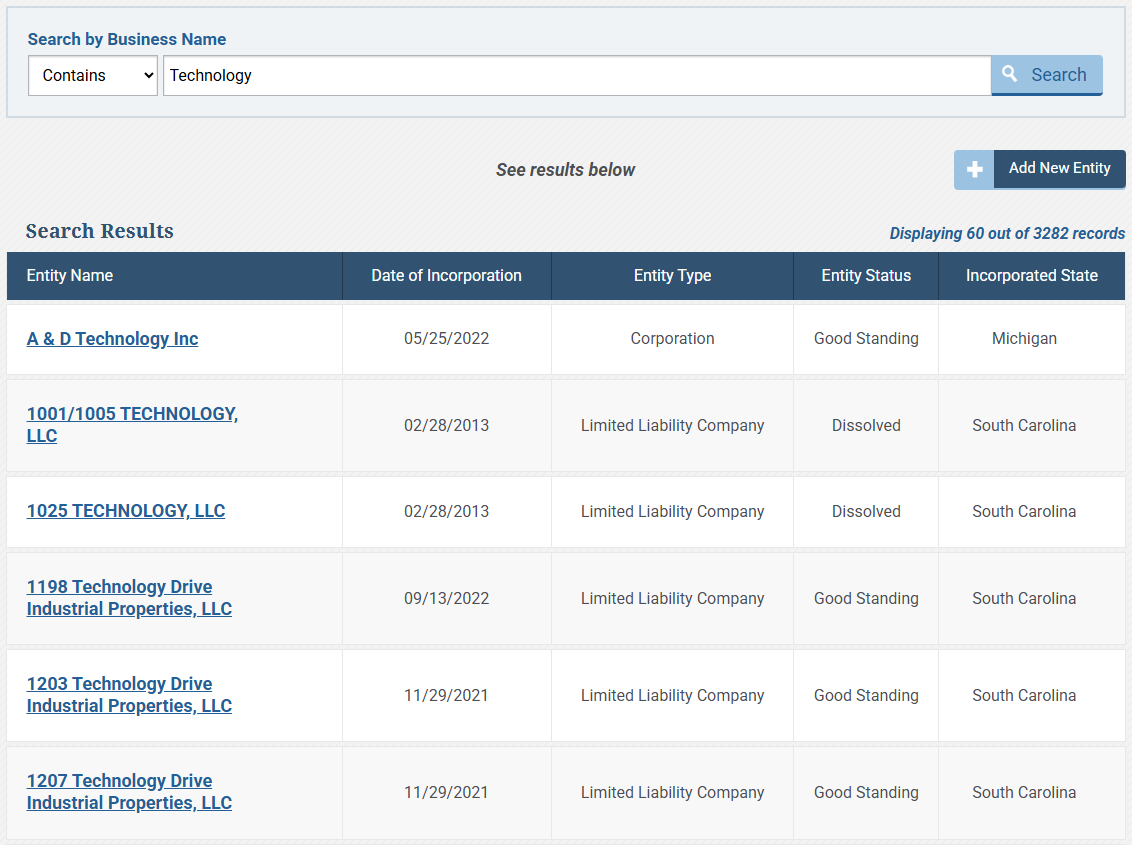Screen dimensions: 1132x845
Task: Open 1207 Technology Drive Industrial Properties link
Action: click(x=129, y=792)
